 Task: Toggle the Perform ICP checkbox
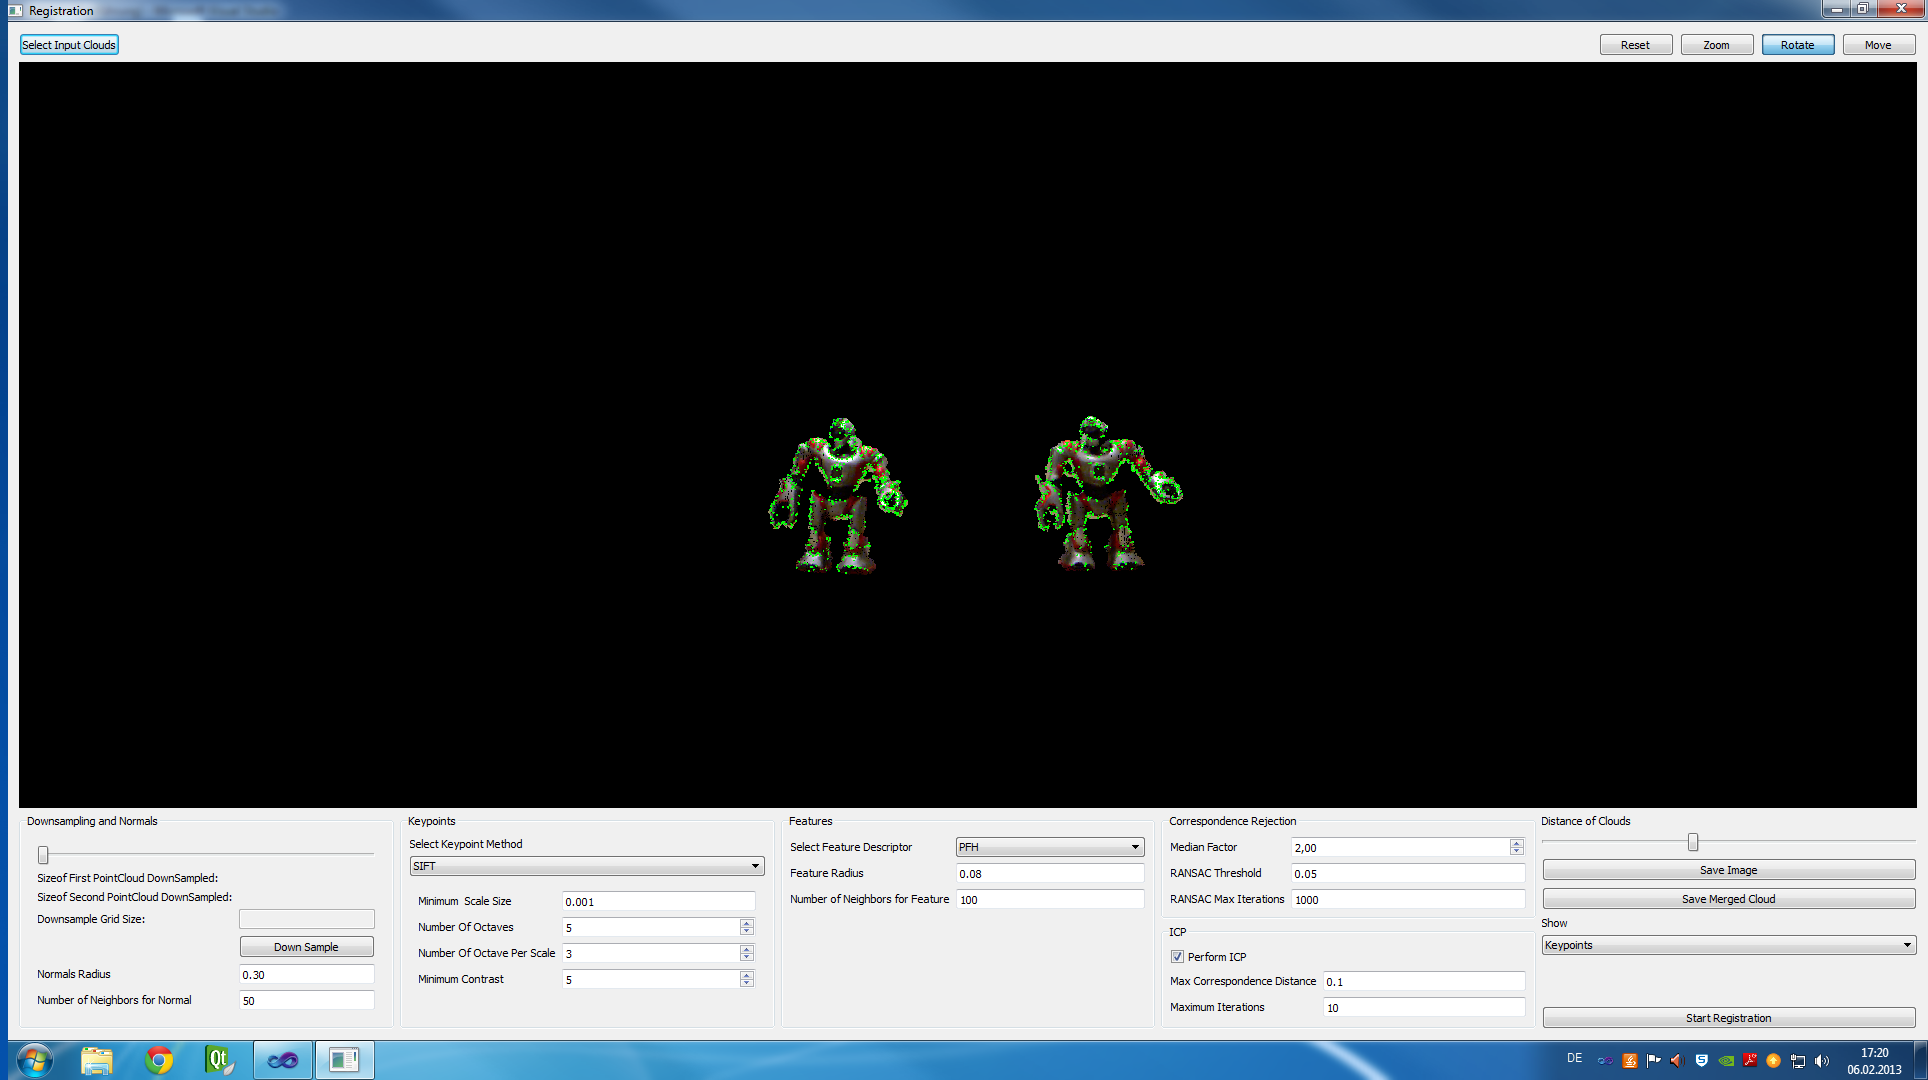click(1177, 957)
